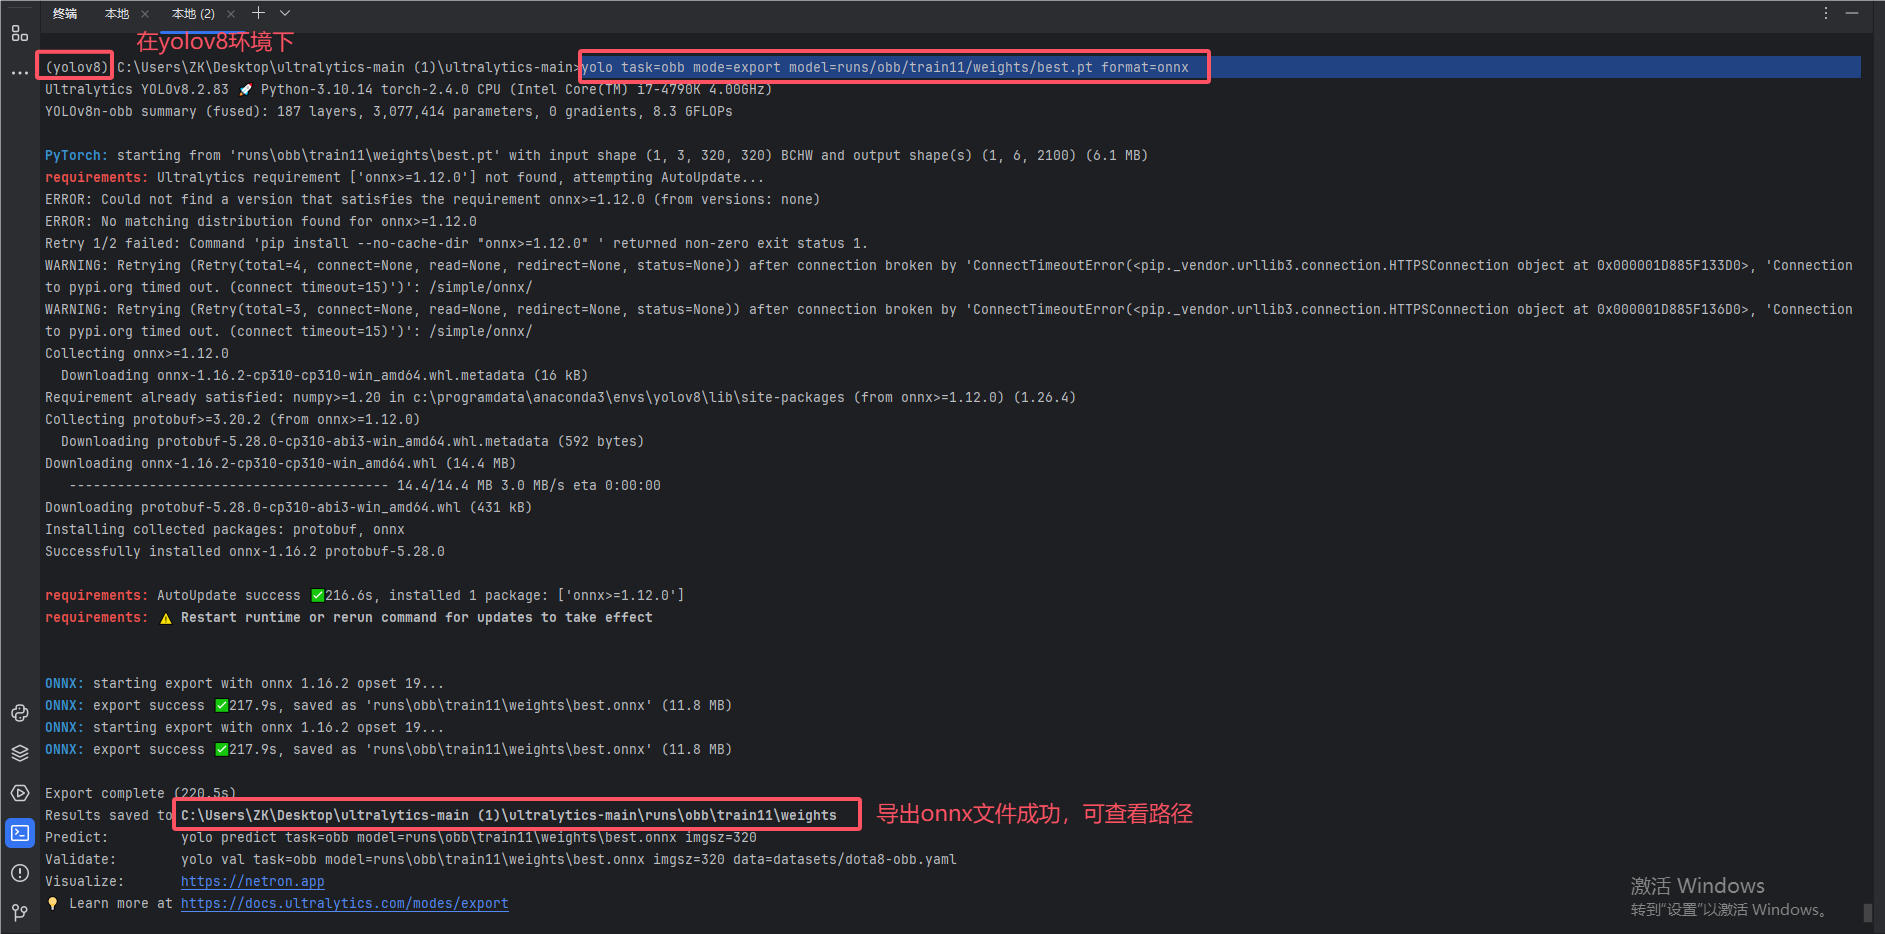Open the Git version control icon
This screenshot has width=1885, height=934.
(x=20, y=912)
